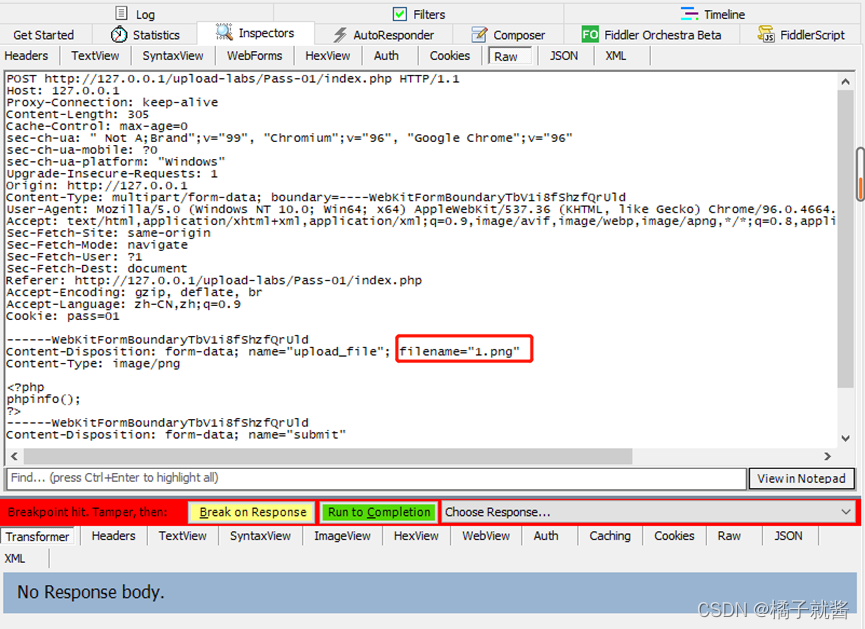Open the Timeline tab label
This screenshot has height=629, width=865.
coord(724,14)
